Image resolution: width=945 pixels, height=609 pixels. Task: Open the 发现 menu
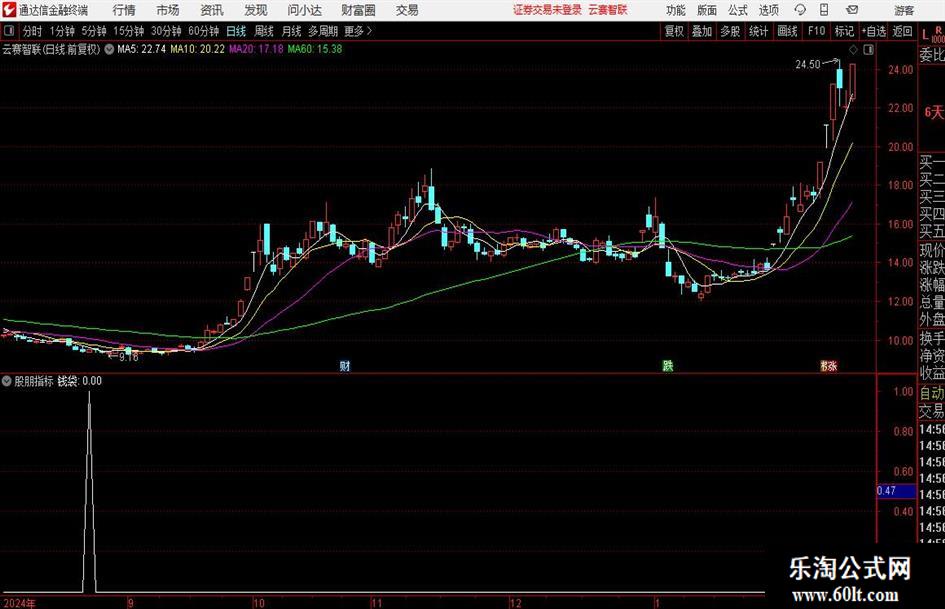coord(256,10)
